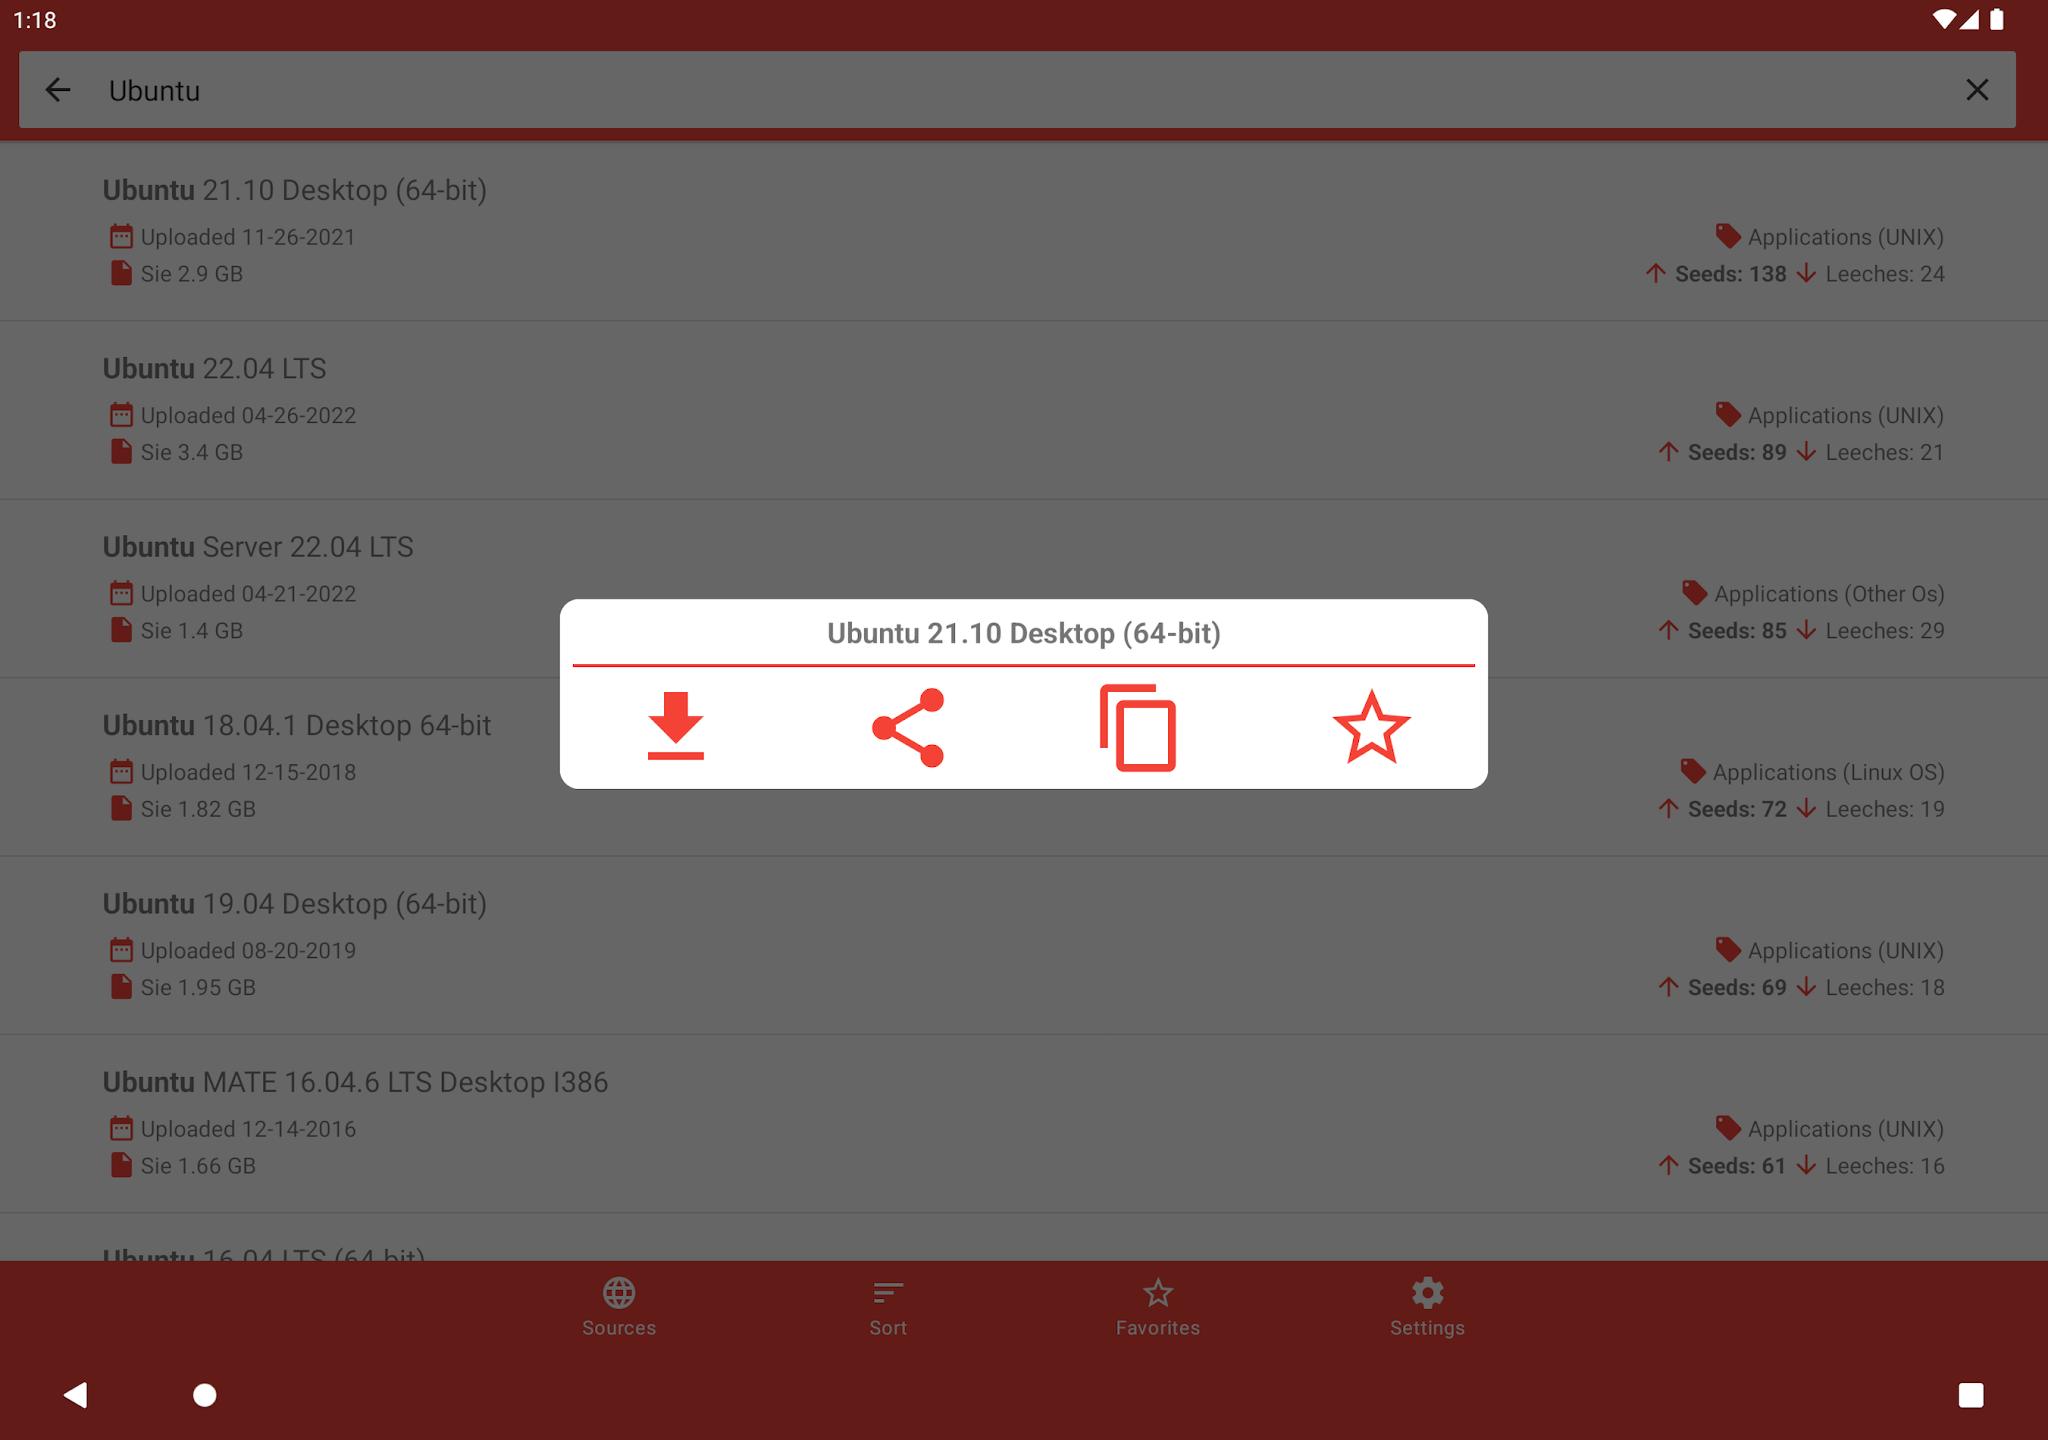This screenshot has height=1440, width=2048.
Task: Click the download icon for Ubuntu 21.10
Action: click(673, 723)
